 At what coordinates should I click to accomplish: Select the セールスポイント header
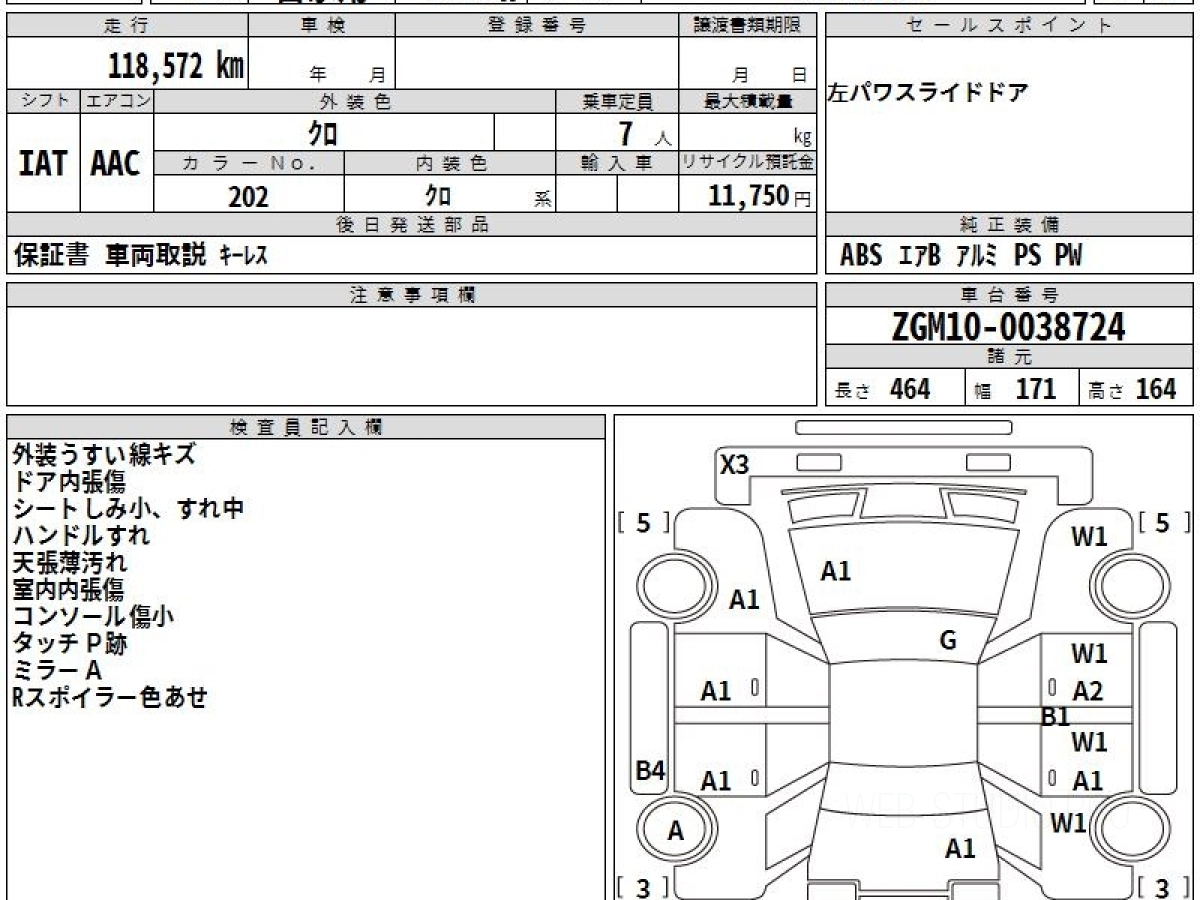1010,26
